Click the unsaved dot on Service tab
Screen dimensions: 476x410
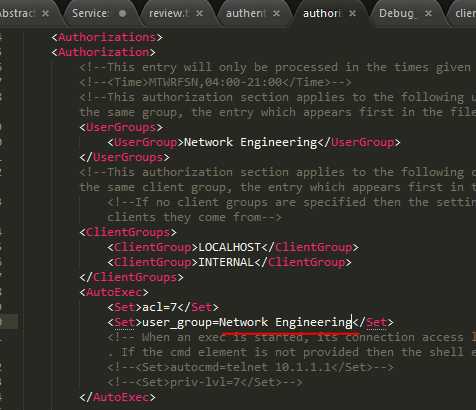(x=122, y=13)
